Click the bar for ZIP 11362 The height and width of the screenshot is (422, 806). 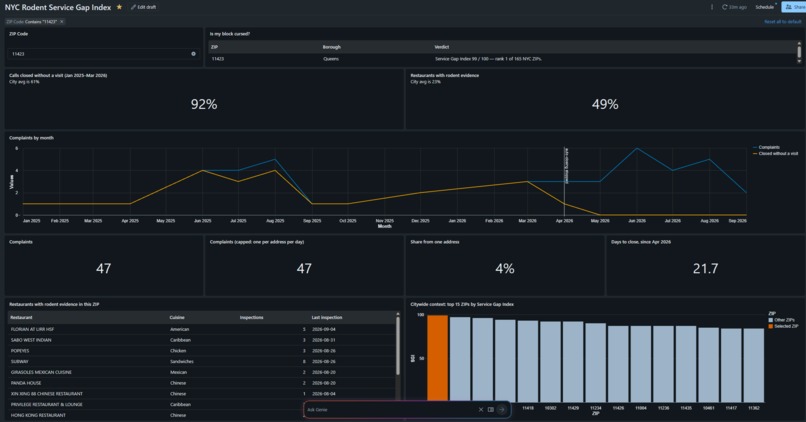click(x=754, y=365)
